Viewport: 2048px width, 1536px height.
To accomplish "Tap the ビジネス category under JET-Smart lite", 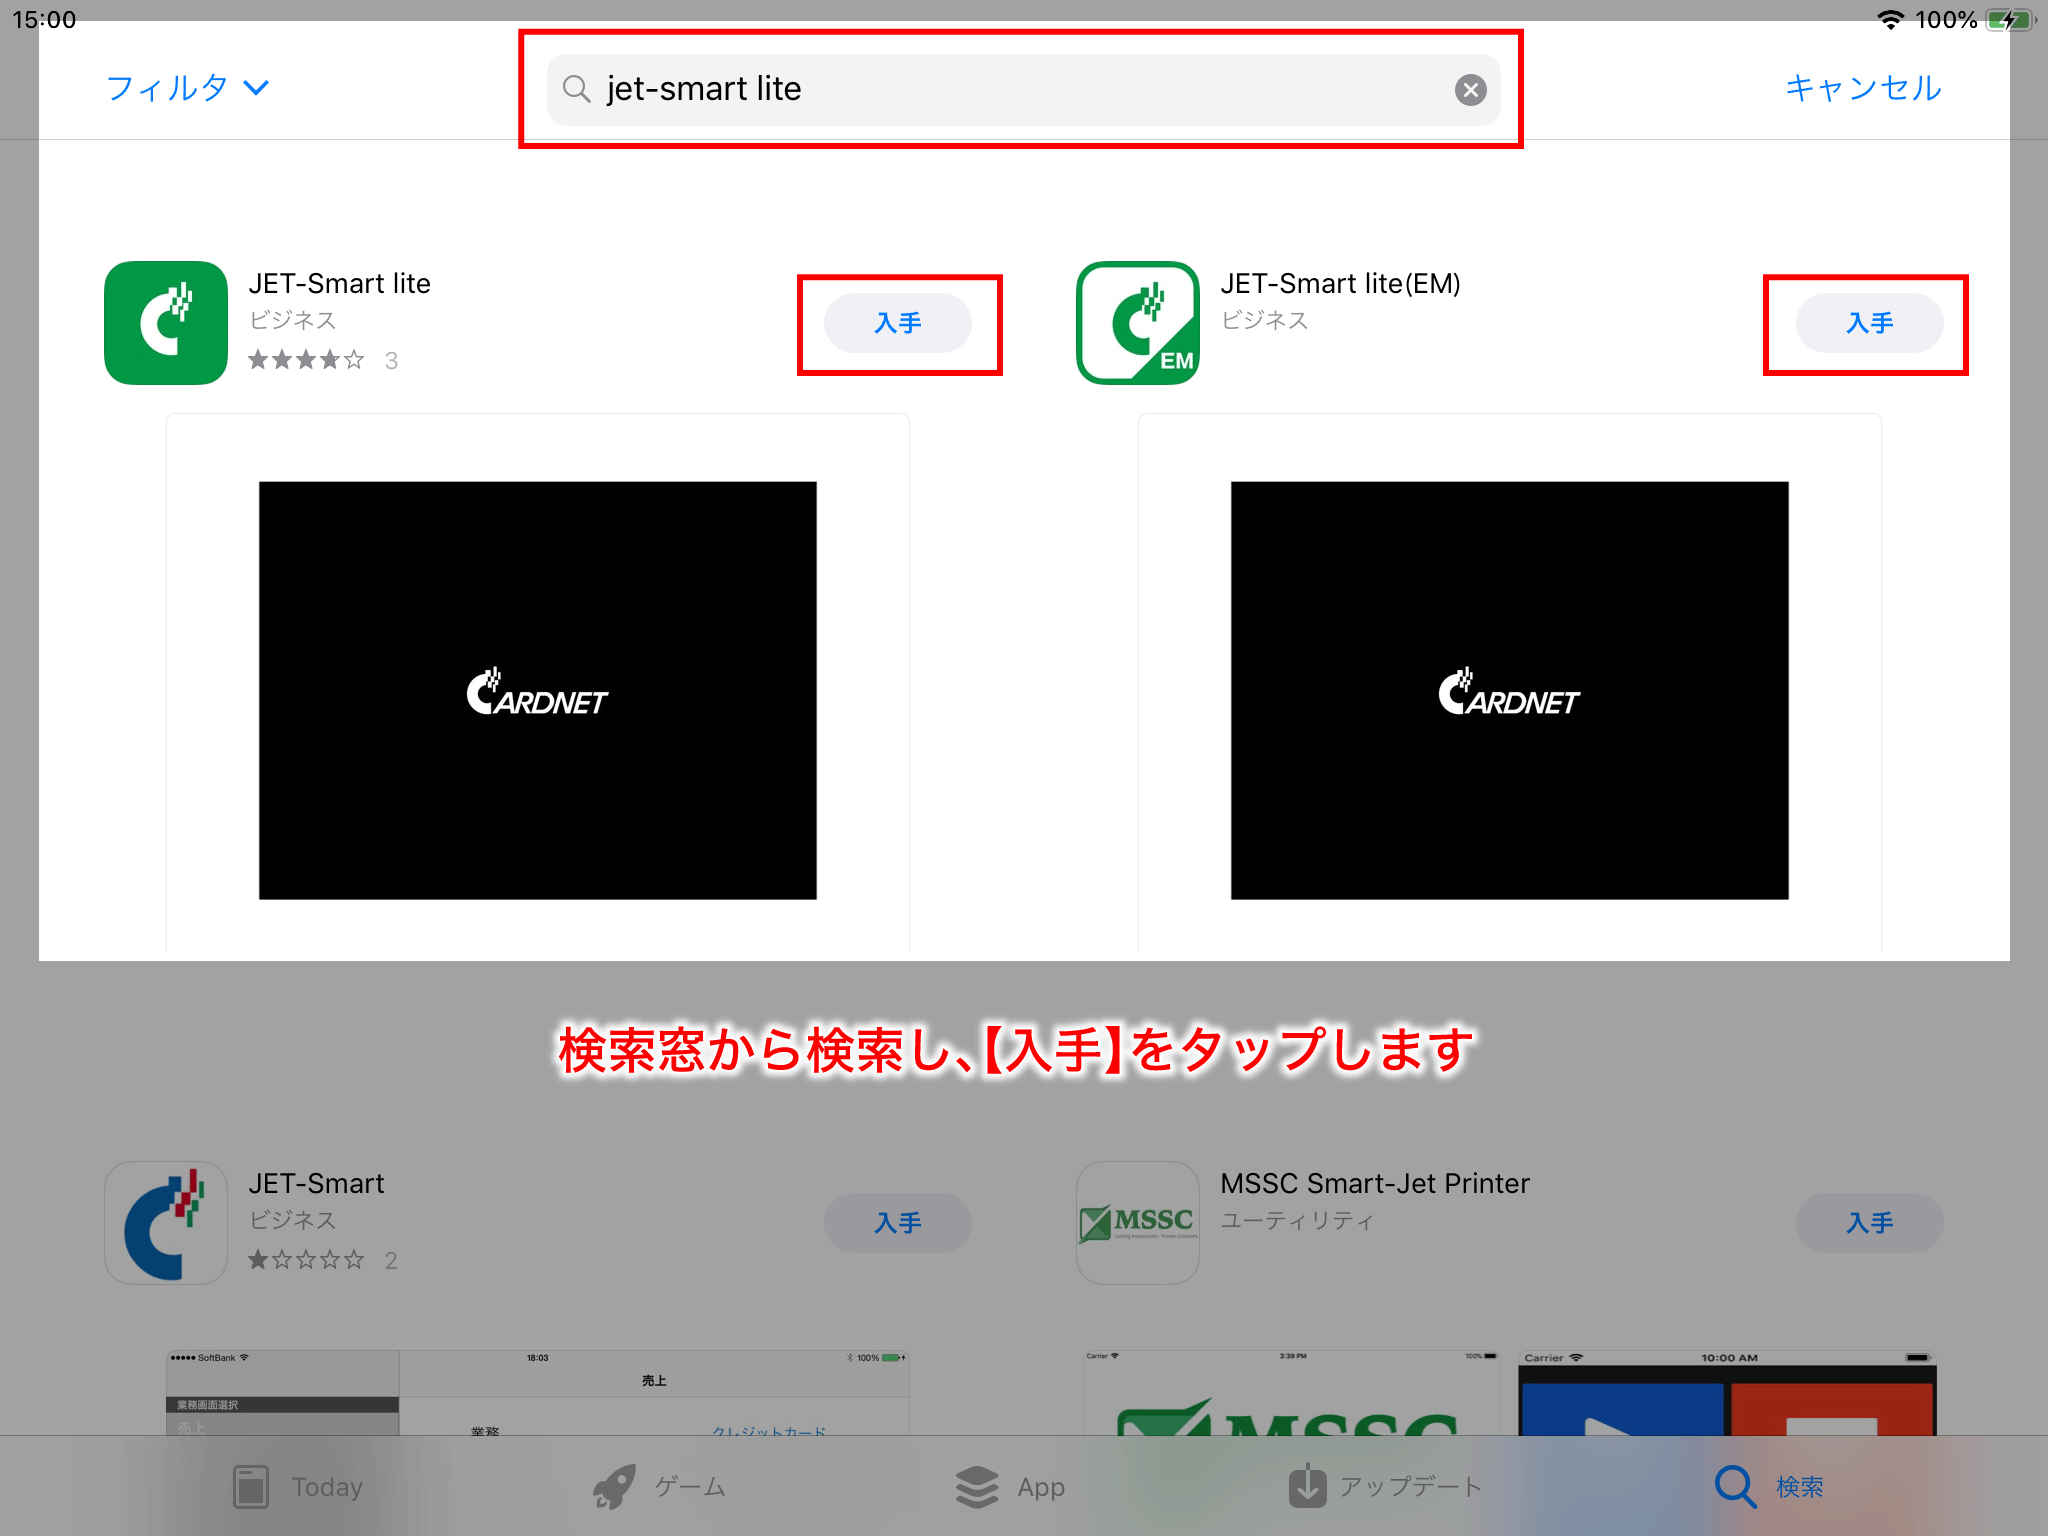I will (x=292, y=320).
